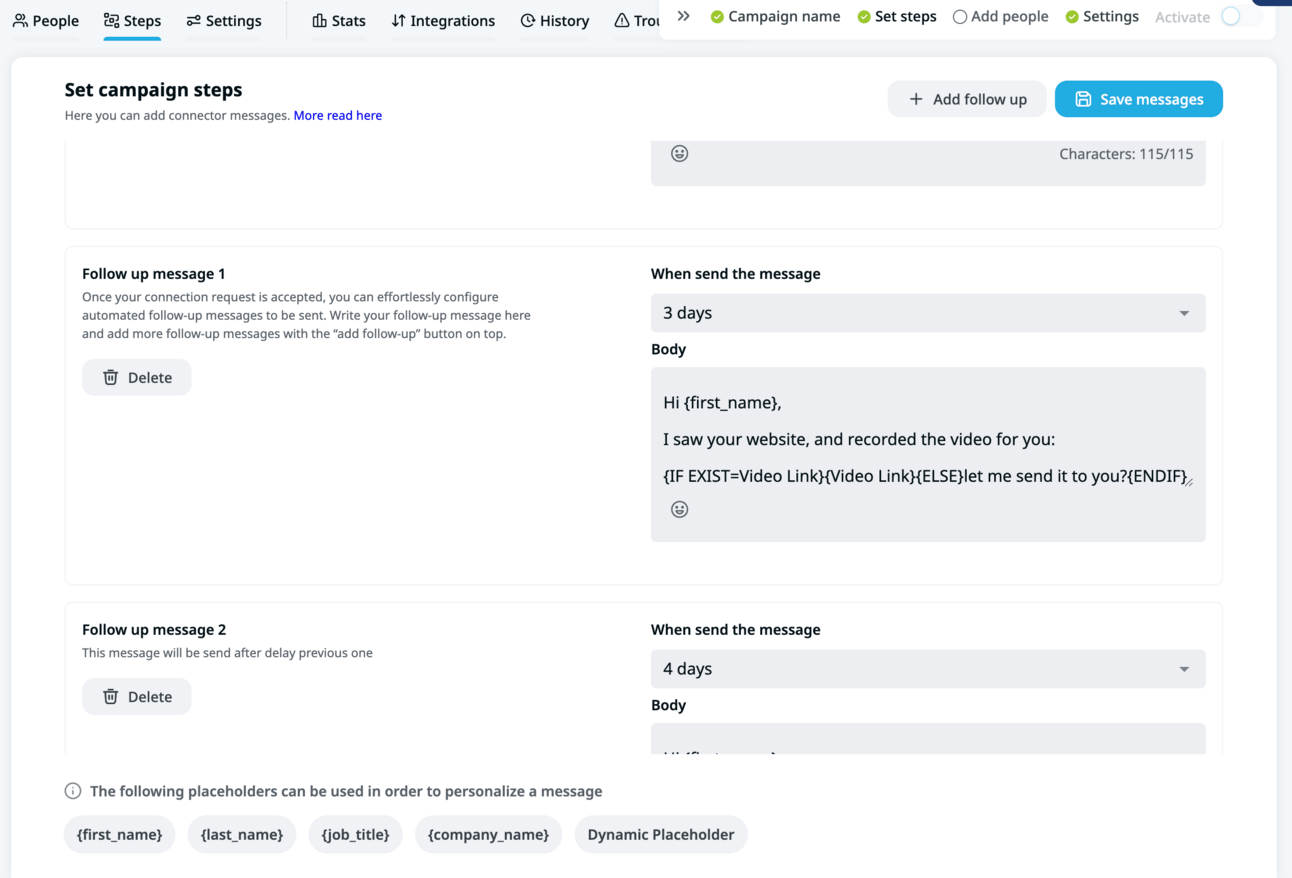Click the trash icon for follow up message 1
Viewport: 1292px width, 878px height.
(111, 378)
